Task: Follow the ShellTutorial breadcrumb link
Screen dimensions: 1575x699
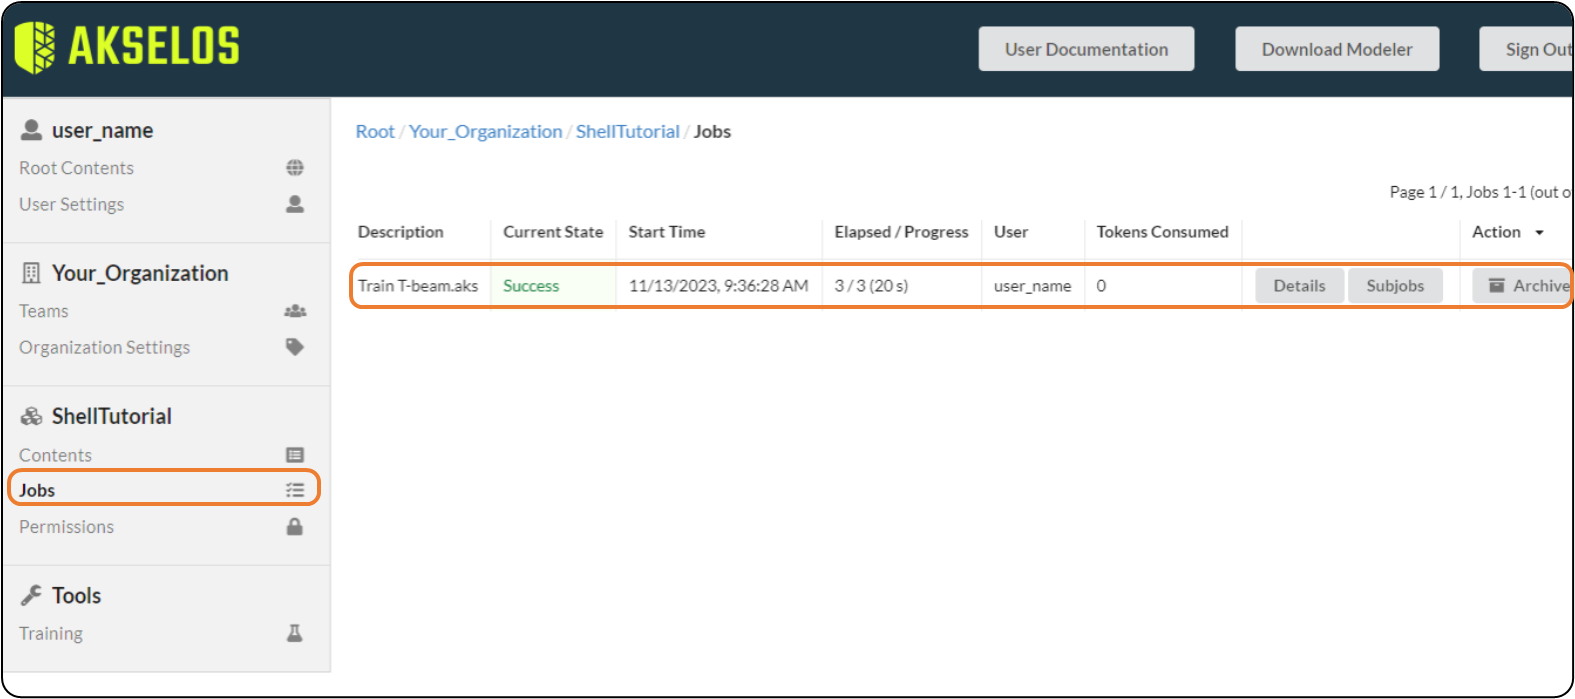Action: click(628, 131)
